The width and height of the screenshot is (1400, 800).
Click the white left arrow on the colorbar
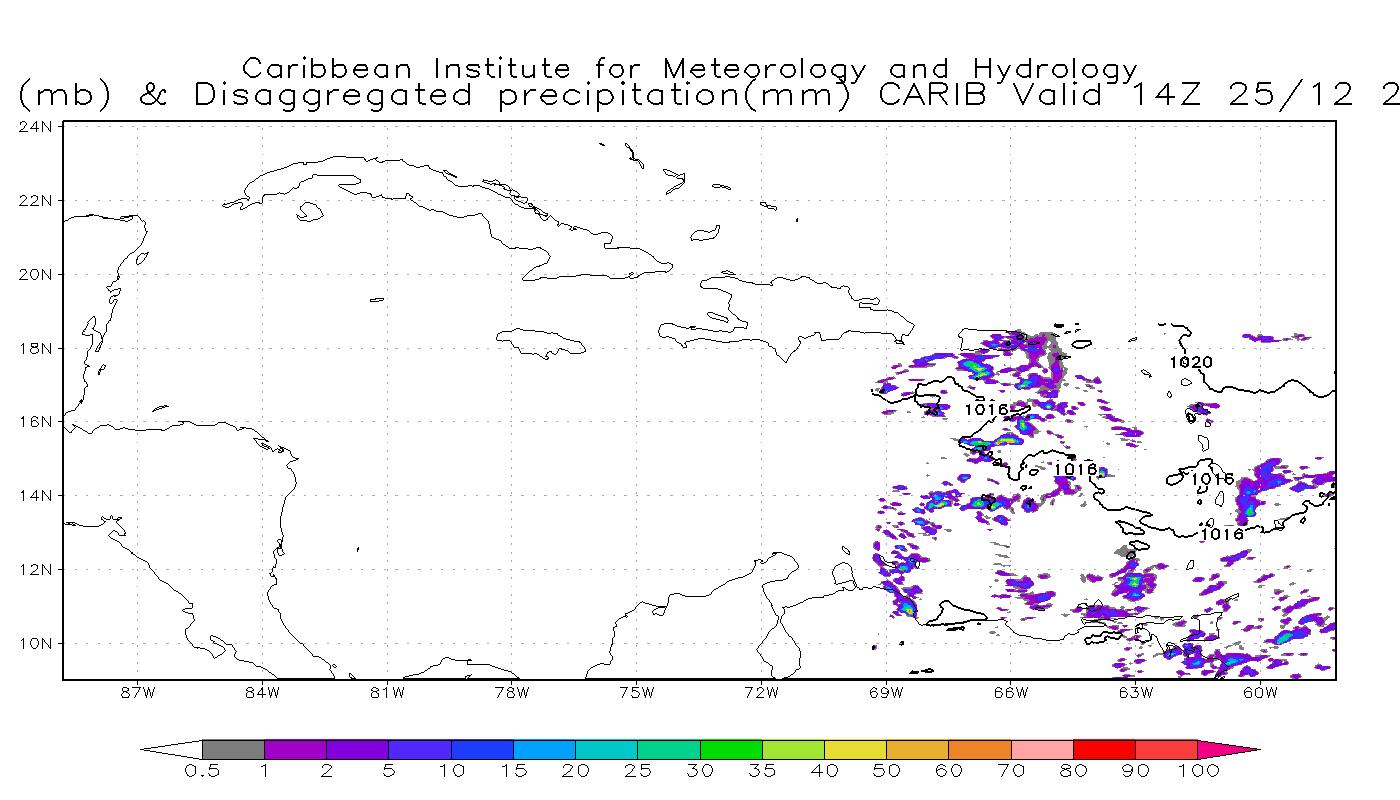coord(171,749)
